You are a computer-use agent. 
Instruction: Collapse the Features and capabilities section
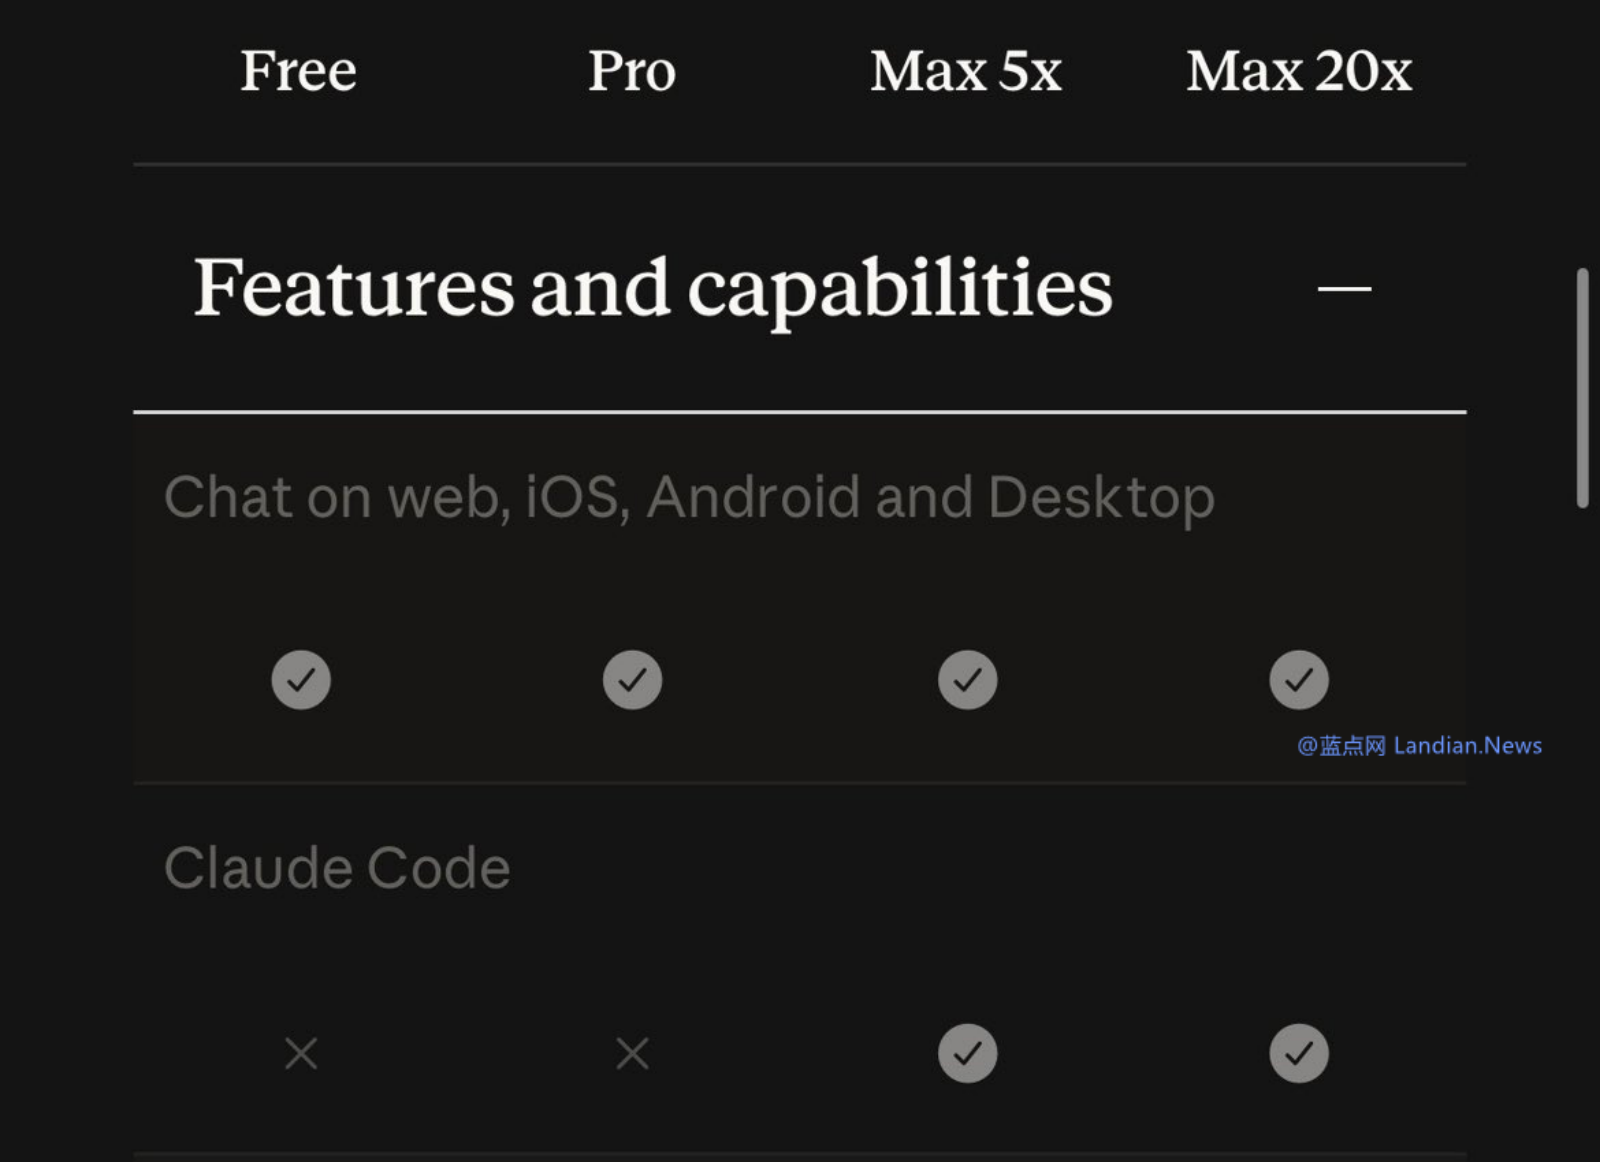point(1344,289)
